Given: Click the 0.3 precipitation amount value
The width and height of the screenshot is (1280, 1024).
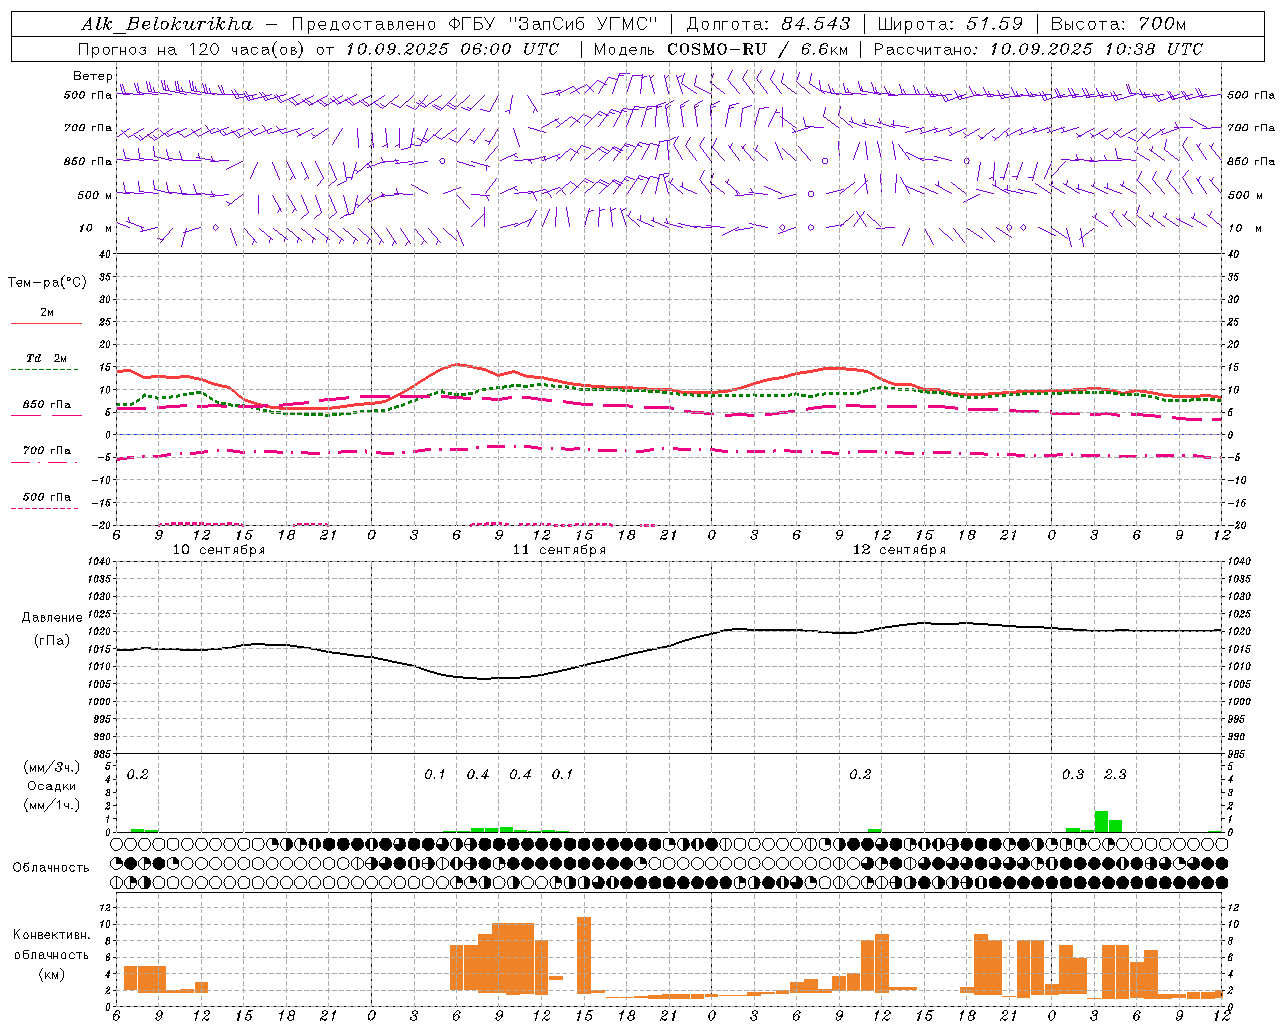Looking at the screenshot, I should click(x=1073, y=774).
